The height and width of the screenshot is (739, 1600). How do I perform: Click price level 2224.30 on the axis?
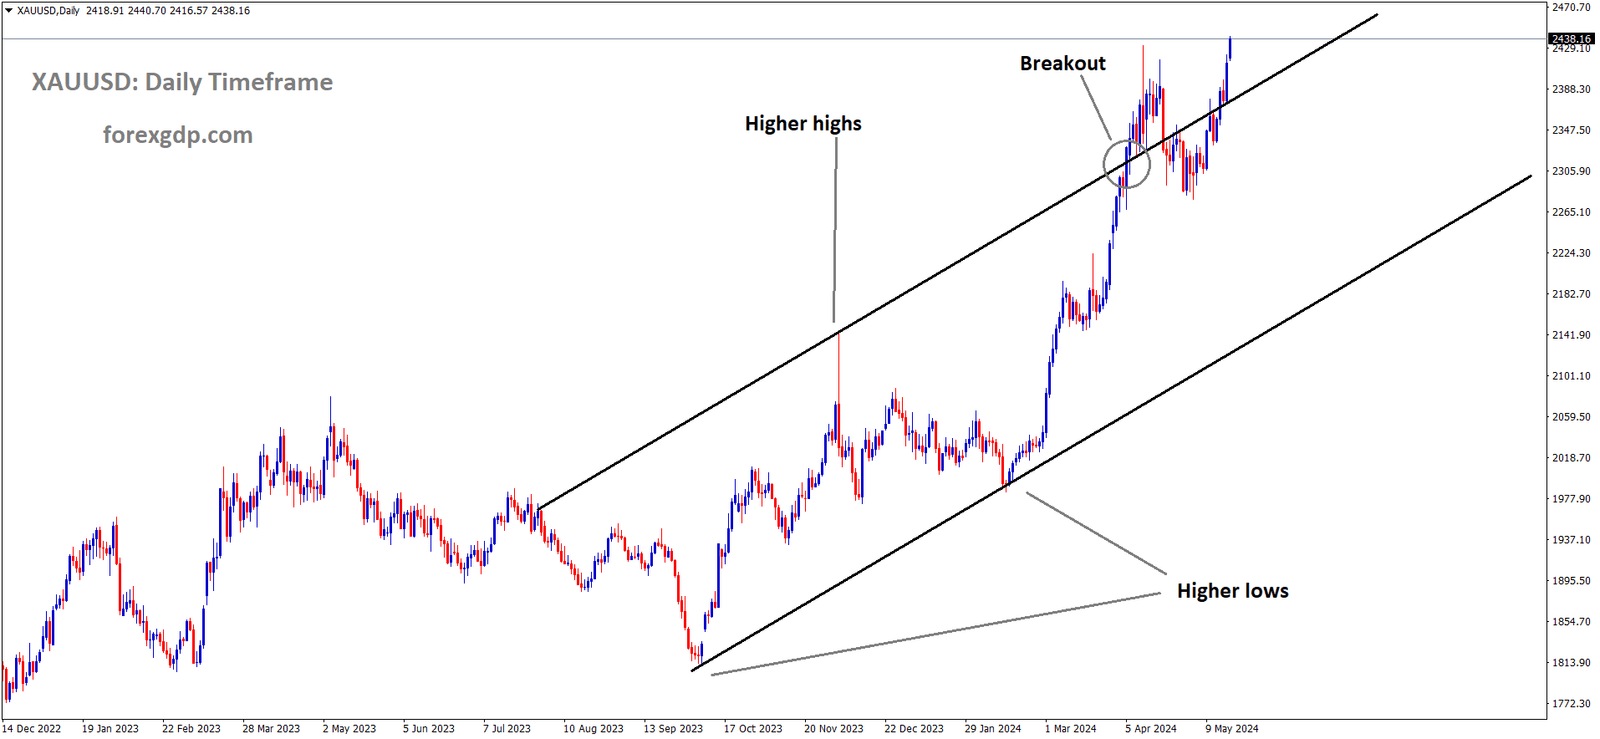[x=1571, y=253]
